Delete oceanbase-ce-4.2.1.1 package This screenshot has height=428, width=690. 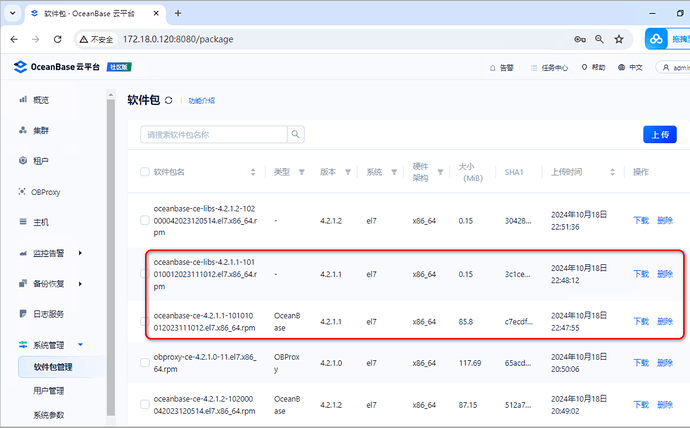click(665, 322)
